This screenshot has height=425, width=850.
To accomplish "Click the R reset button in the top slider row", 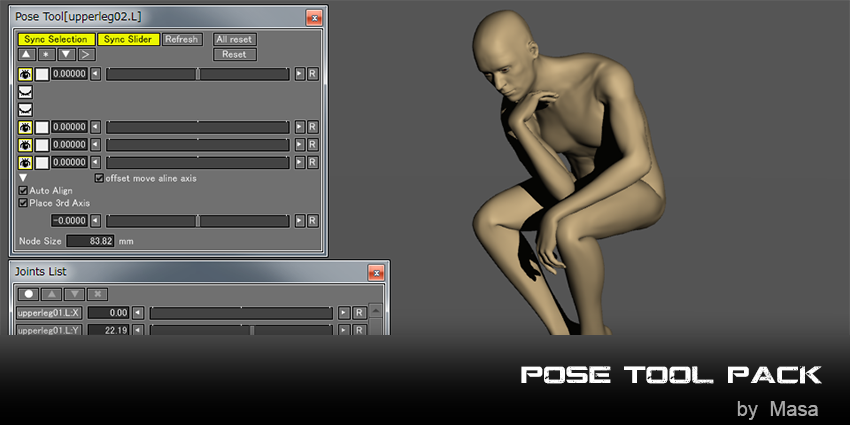I will (x=313, y=74).
